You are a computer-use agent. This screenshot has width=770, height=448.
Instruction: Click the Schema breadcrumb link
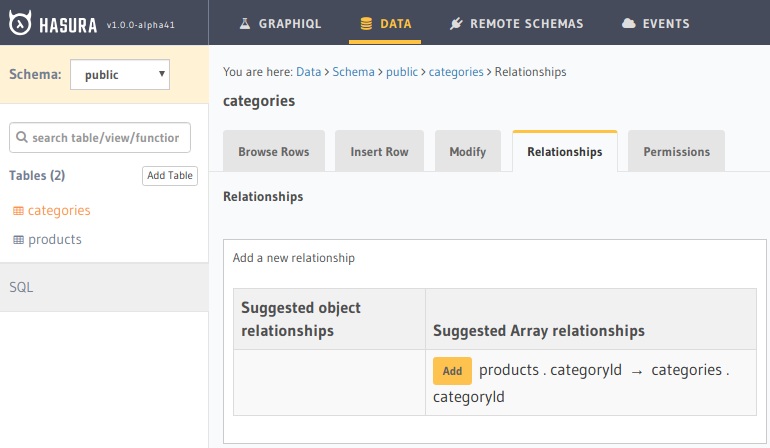354,72
